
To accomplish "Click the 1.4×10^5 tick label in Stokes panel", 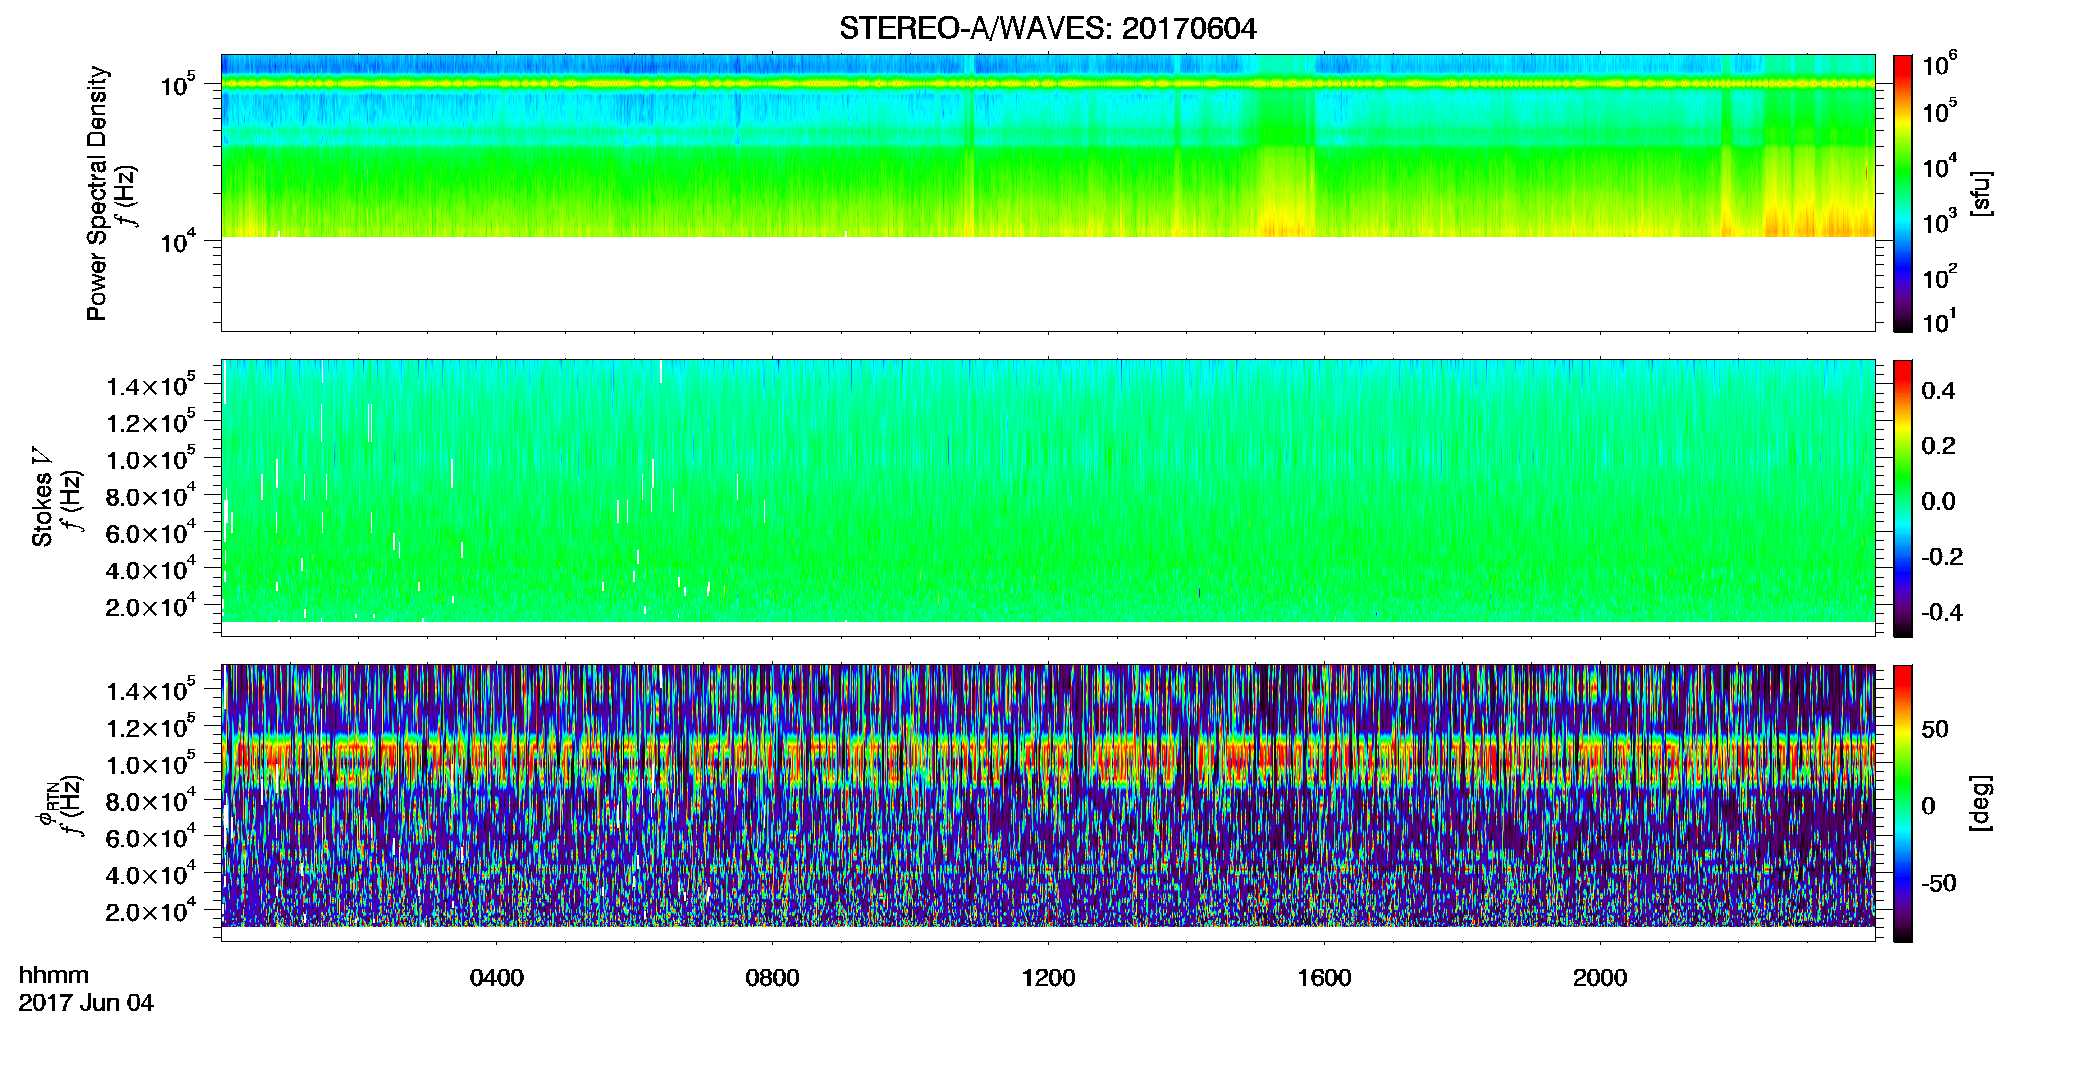I will tap(151, 386).
